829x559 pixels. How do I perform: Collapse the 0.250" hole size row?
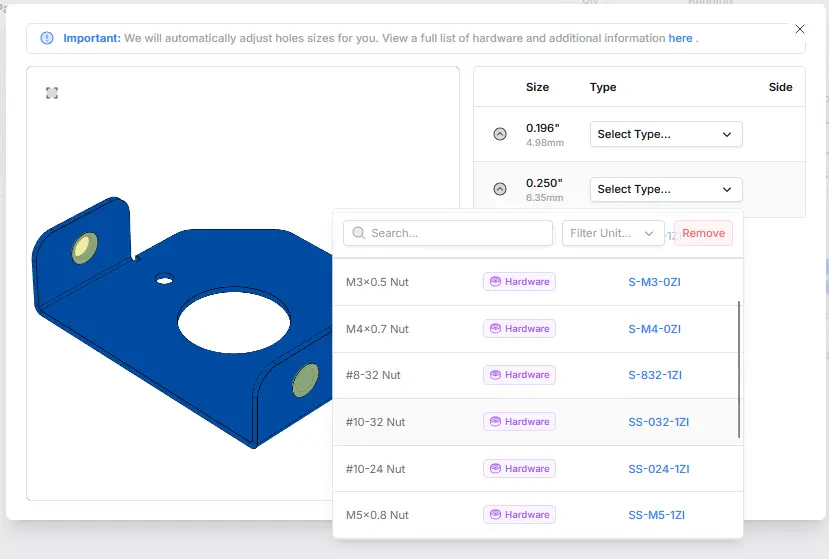(x=500, y=189)
